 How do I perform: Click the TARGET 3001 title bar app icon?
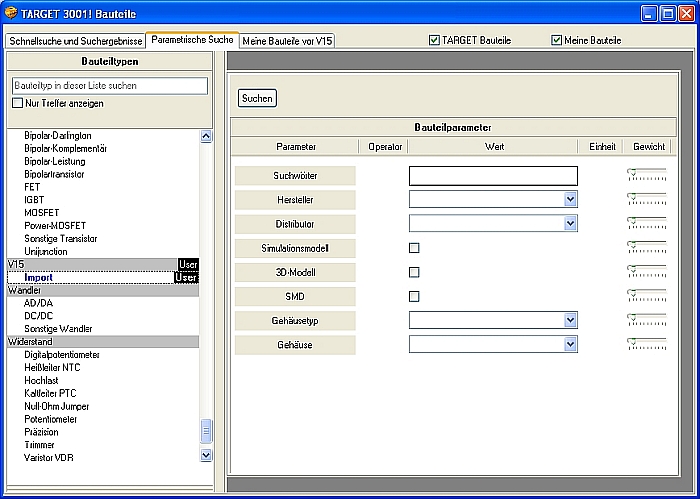[x=12, y=14]
